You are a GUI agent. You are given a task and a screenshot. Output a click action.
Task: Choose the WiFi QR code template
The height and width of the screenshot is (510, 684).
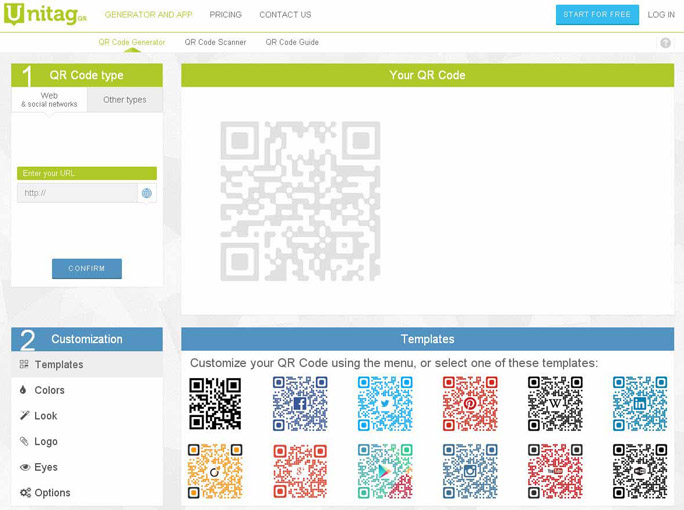[x=640, y=471]
